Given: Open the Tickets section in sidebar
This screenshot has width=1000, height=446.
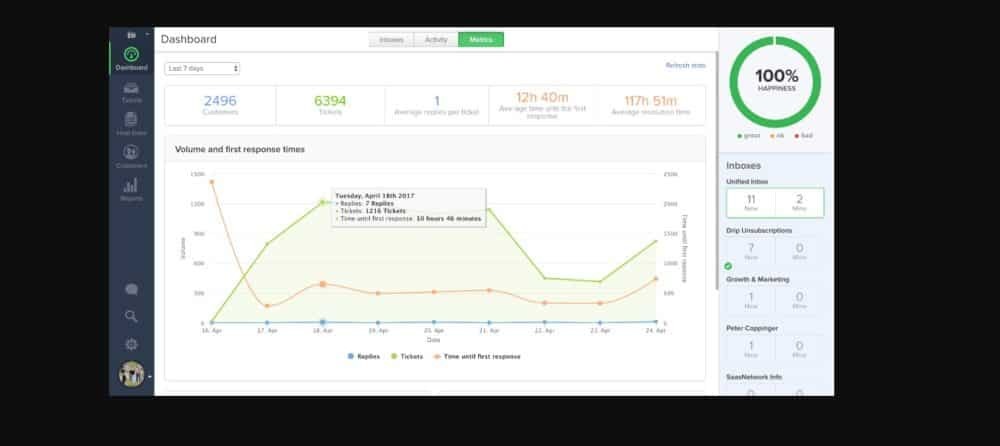Looking at the screenshot, I should pos(131,90).
